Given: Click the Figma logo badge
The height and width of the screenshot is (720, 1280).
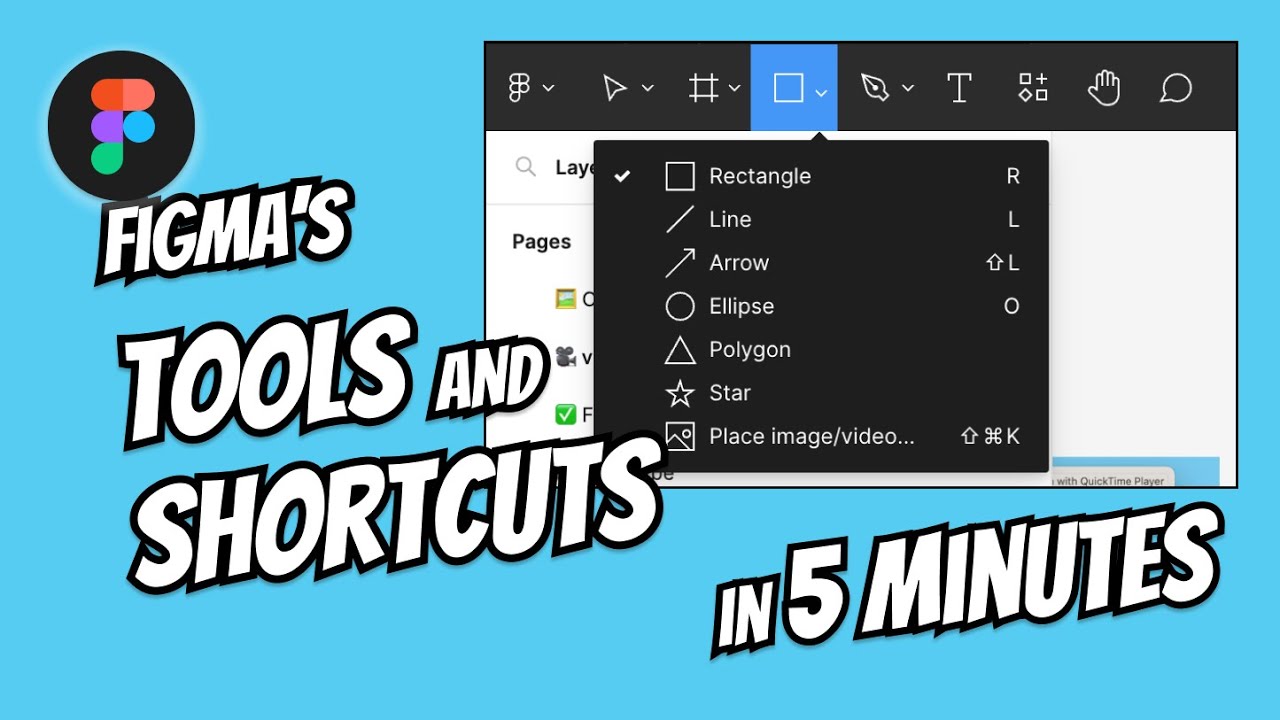Looking at the screenshot, I should [121, 127].
